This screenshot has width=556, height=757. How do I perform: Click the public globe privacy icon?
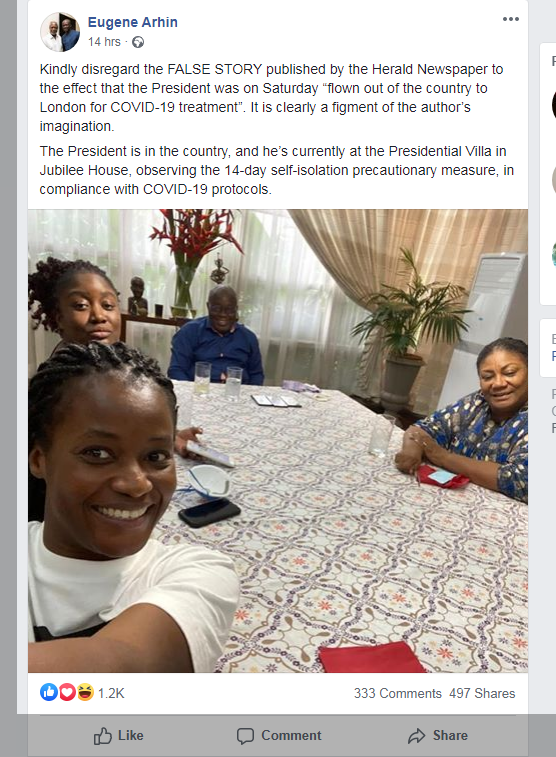[138, 42]
